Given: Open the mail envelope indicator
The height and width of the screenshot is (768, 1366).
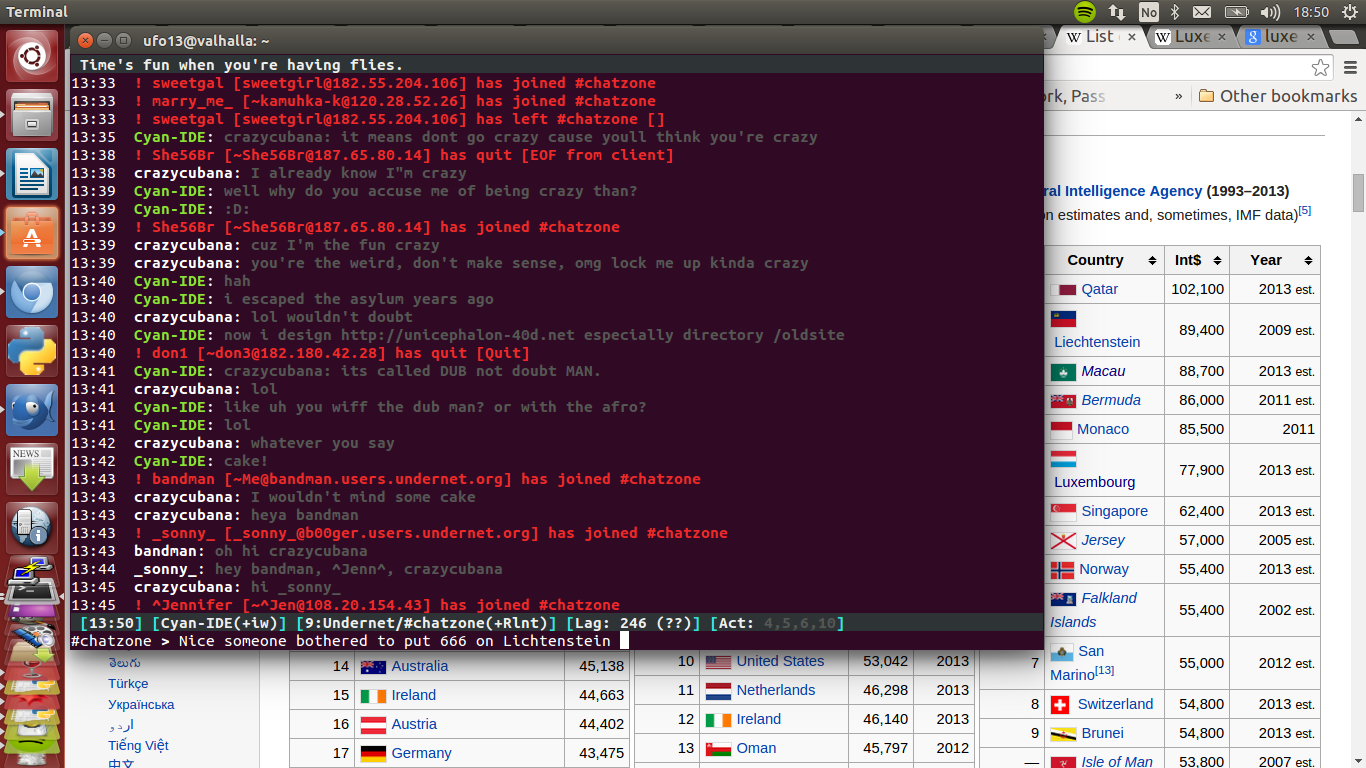Looking at the screenshot, I should 1202,12.
